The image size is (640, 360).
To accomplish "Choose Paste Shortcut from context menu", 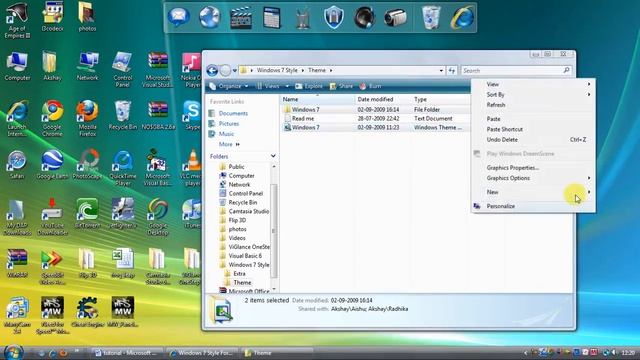I will [533, 129].
